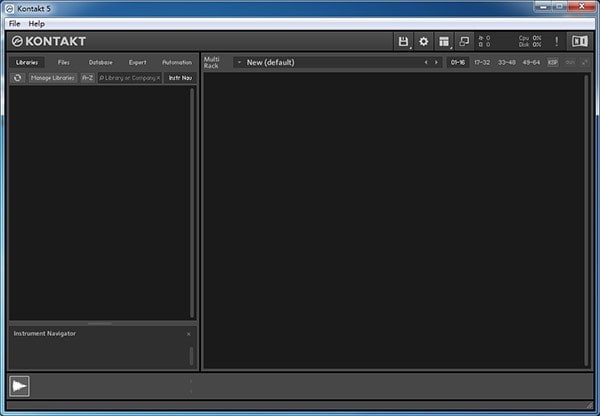Switch to the Files tab

point(64,62)
